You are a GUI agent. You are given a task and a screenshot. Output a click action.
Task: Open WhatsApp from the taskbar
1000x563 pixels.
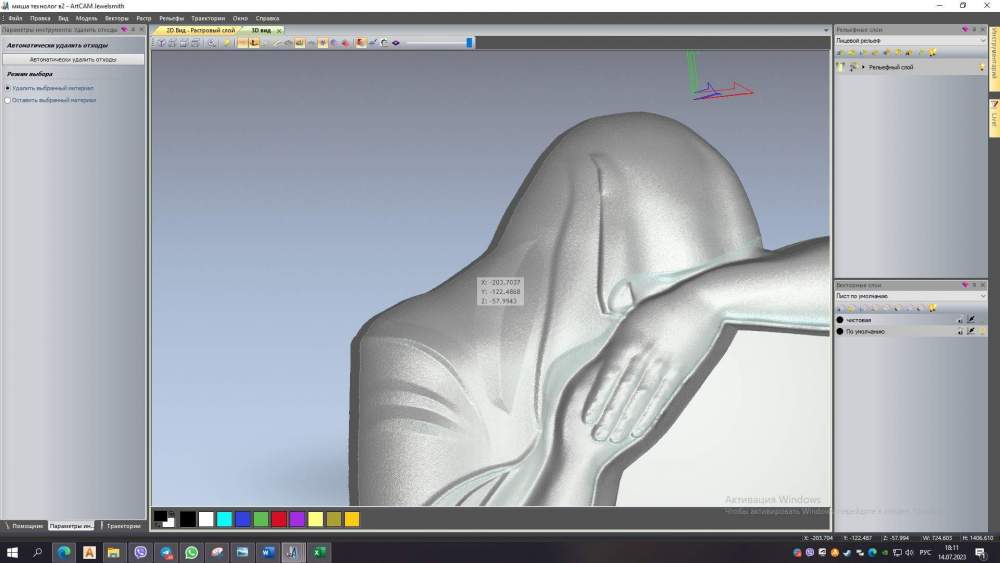tap(191, 552)
